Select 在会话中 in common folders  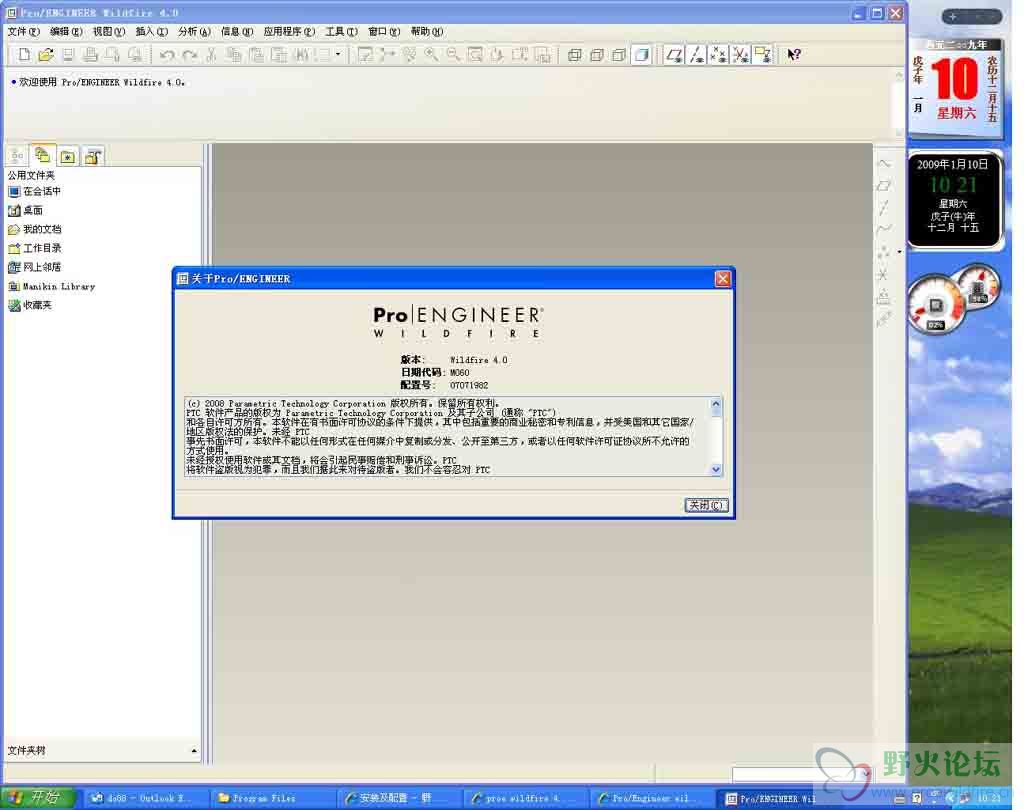[35, 191]
